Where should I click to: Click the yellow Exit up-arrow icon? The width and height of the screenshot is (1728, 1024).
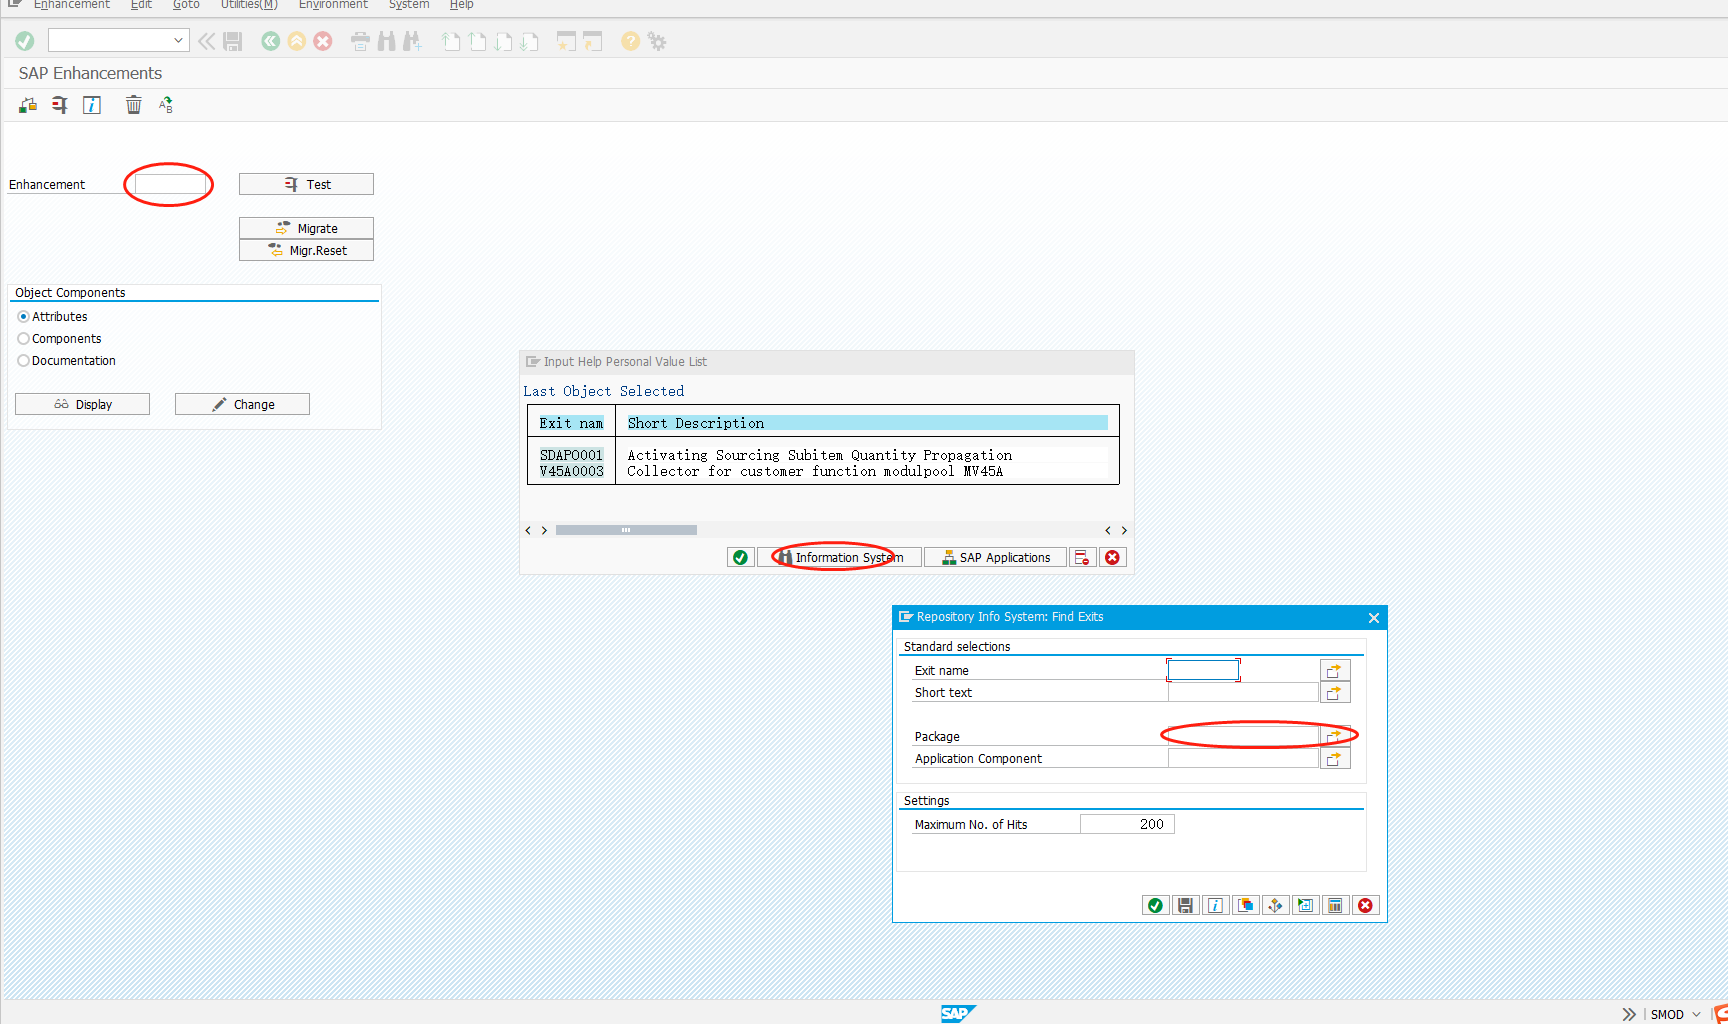(x=297, y=41)
